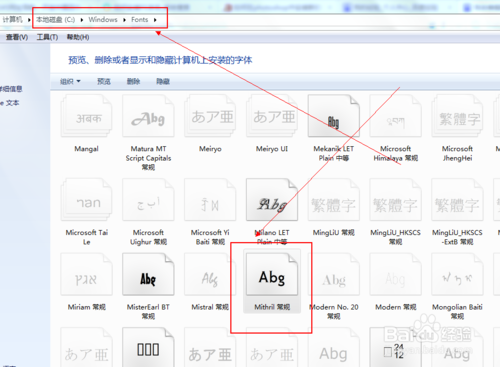This screenshot has height=367, width=500.
Task: Expand arrow after Windows breadcrumb
Action: coord(124,20)
